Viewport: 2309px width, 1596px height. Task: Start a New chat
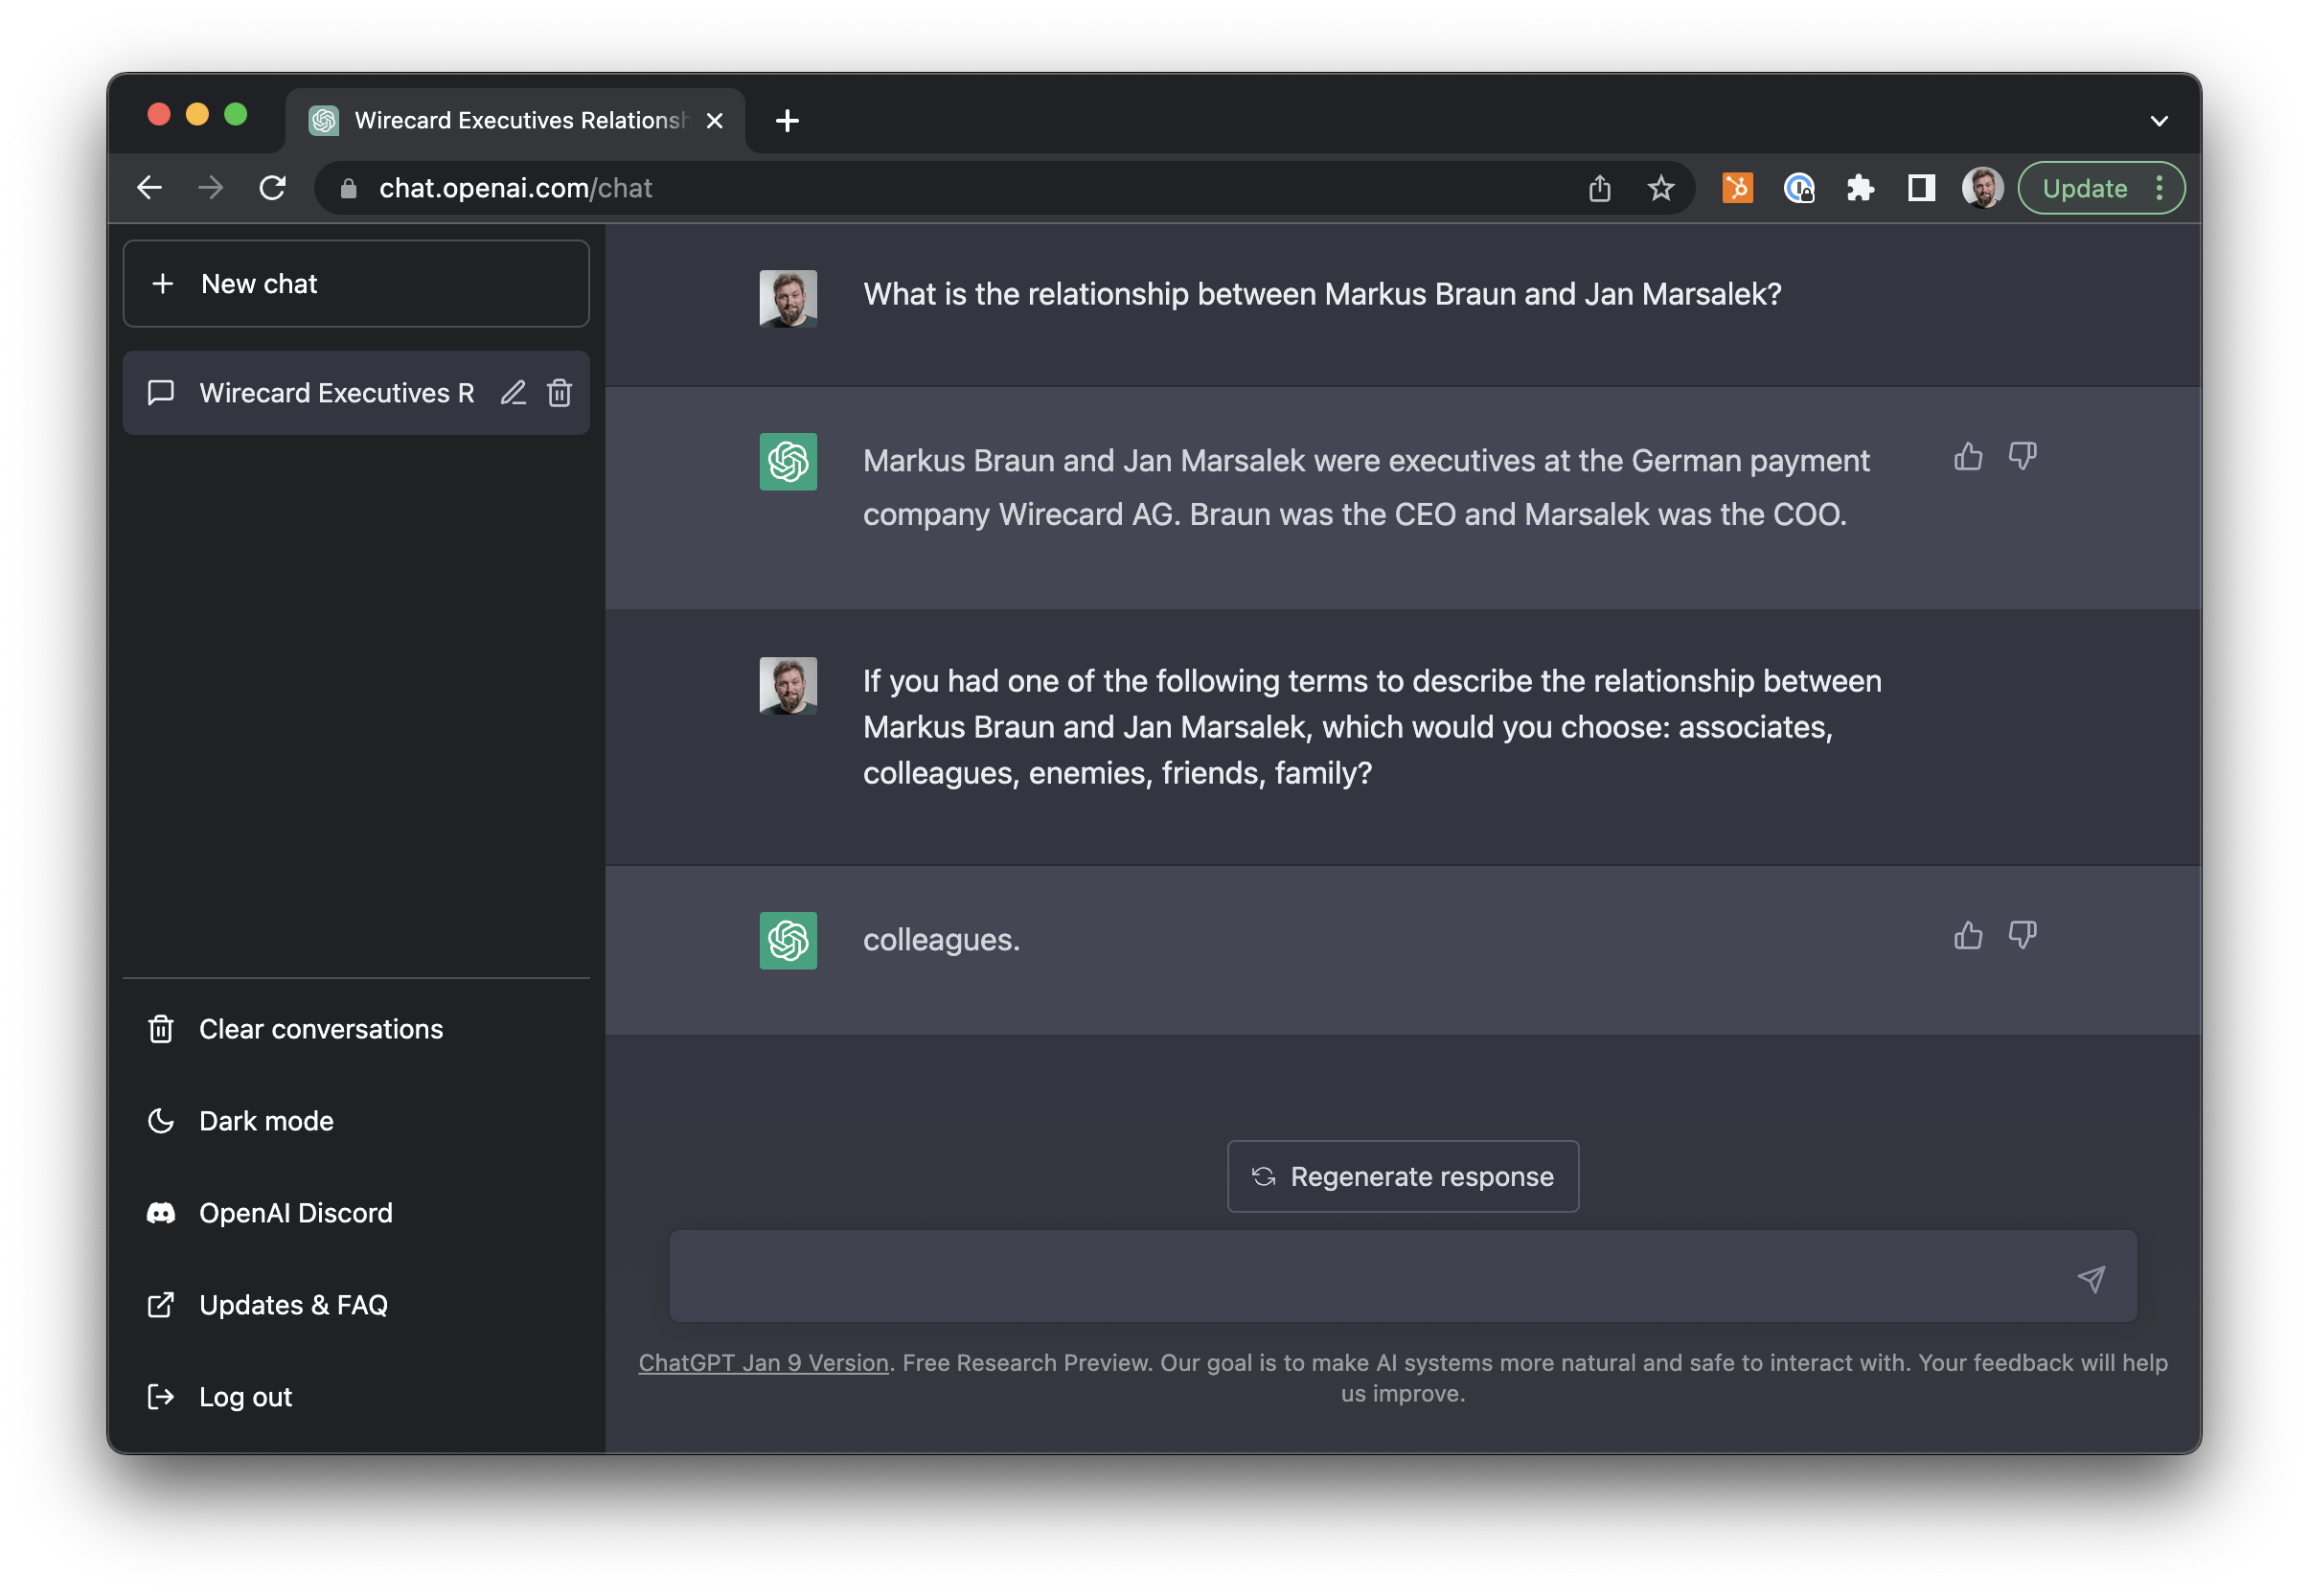point(356,283)
